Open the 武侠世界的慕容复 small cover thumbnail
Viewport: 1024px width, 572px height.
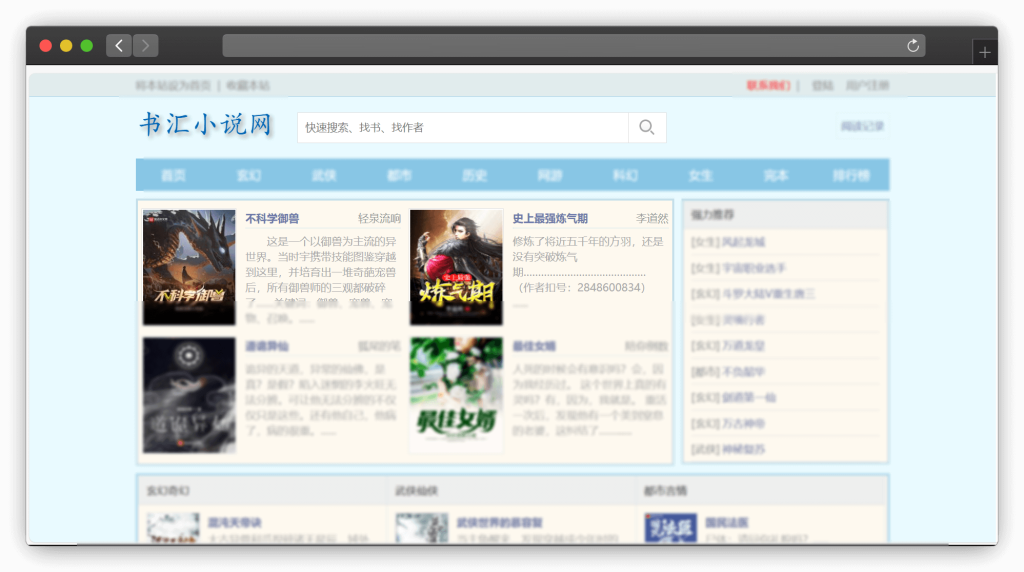422,528
